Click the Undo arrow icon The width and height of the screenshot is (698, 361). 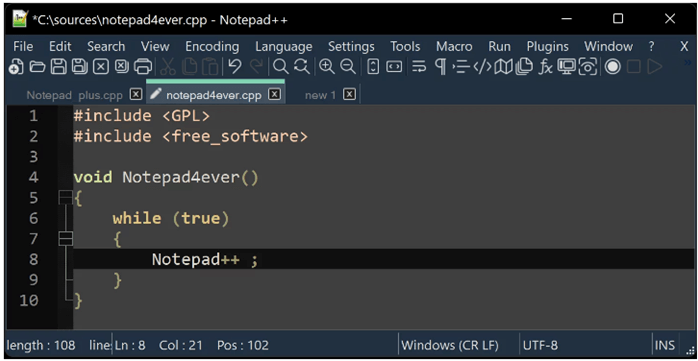(x=235, y=67)
